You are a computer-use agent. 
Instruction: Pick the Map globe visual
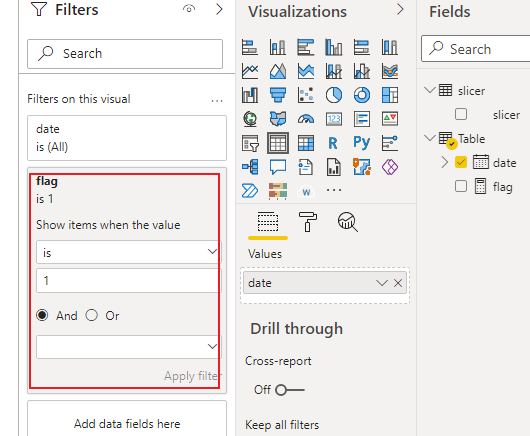pos(250,119)
